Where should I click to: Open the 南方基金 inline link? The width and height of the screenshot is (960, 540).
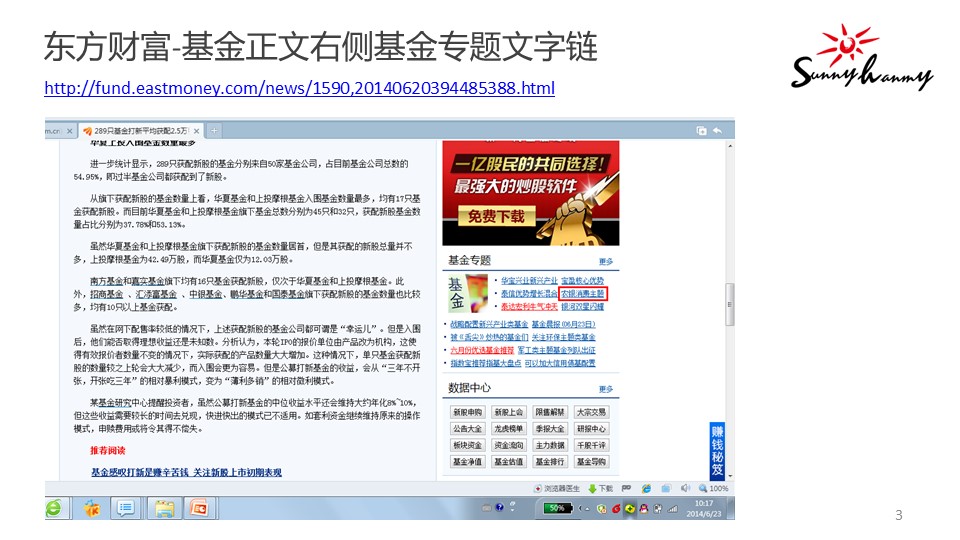point(107,281)
